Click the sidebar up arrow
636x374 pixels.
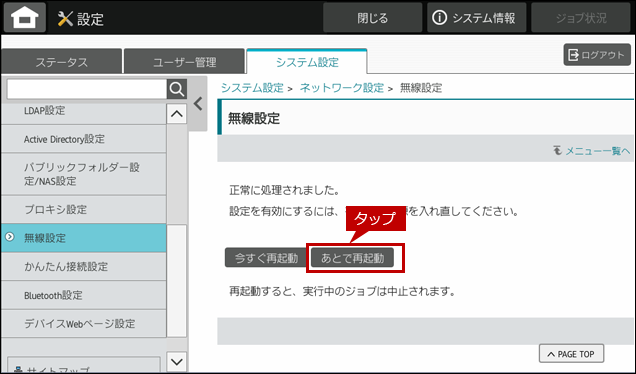coord(176,114)
